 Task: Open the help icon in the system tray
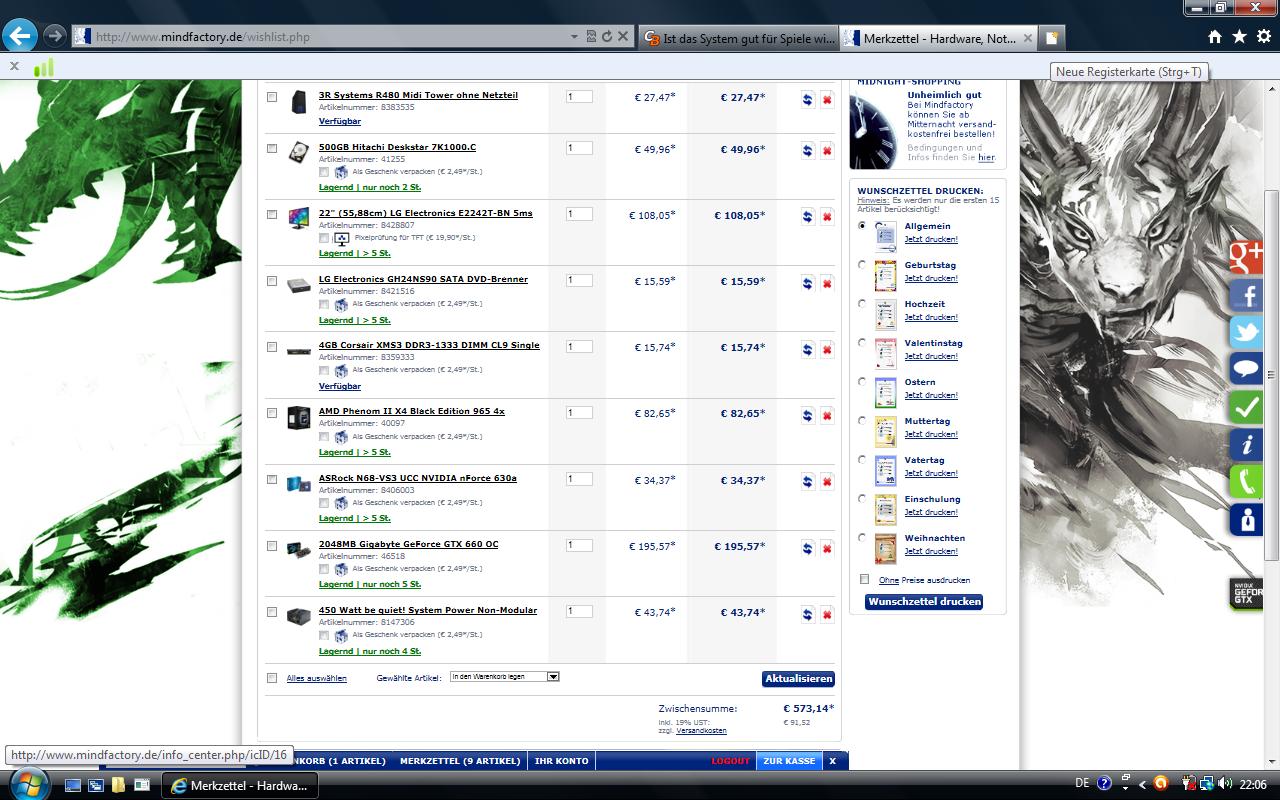(1104, 784)
